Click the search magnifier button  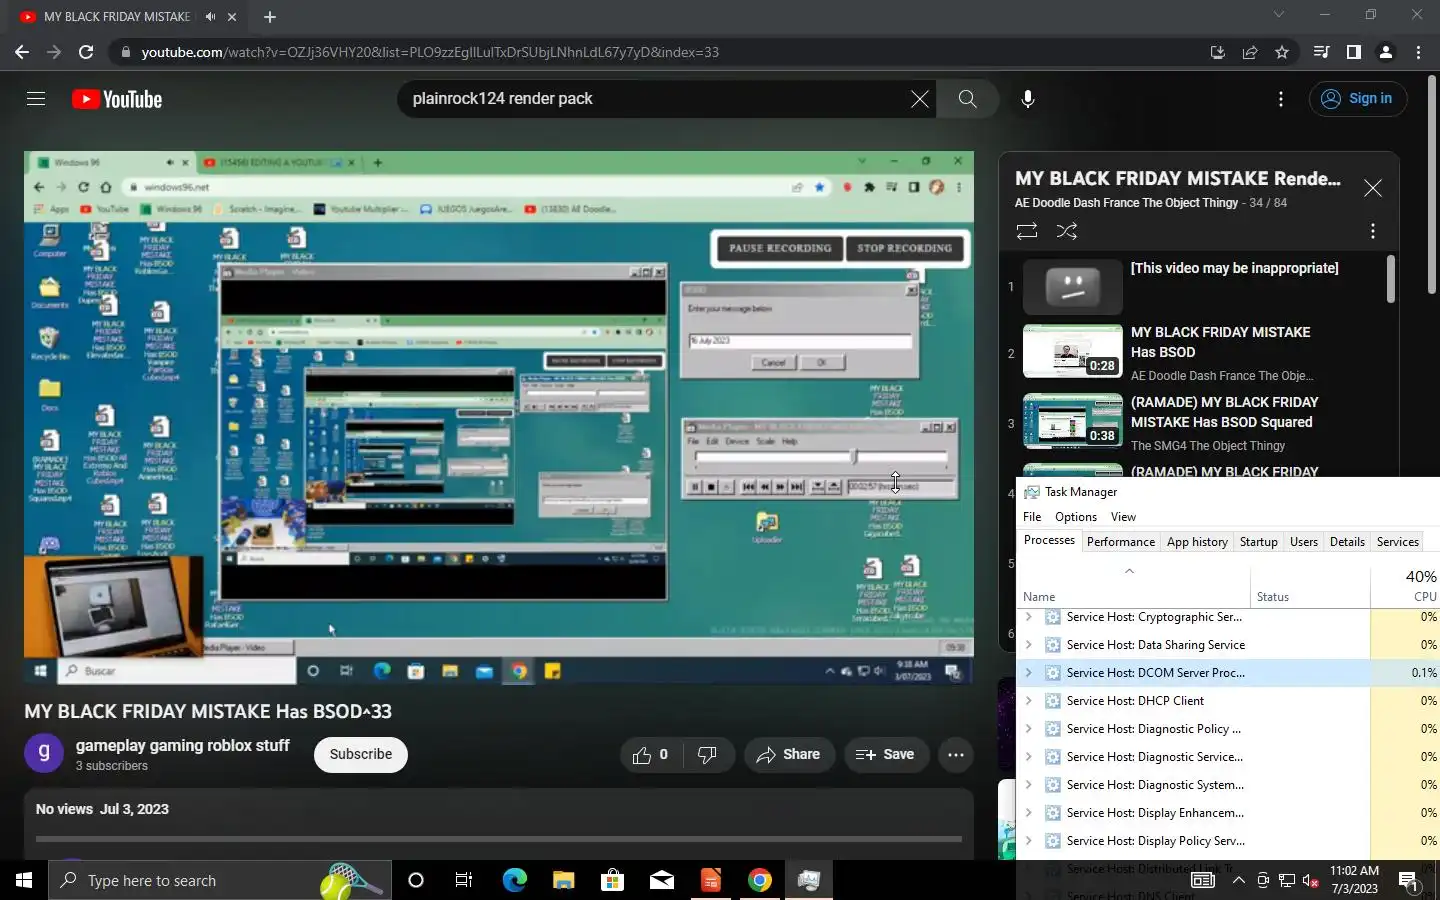click(x=967, y=99)
